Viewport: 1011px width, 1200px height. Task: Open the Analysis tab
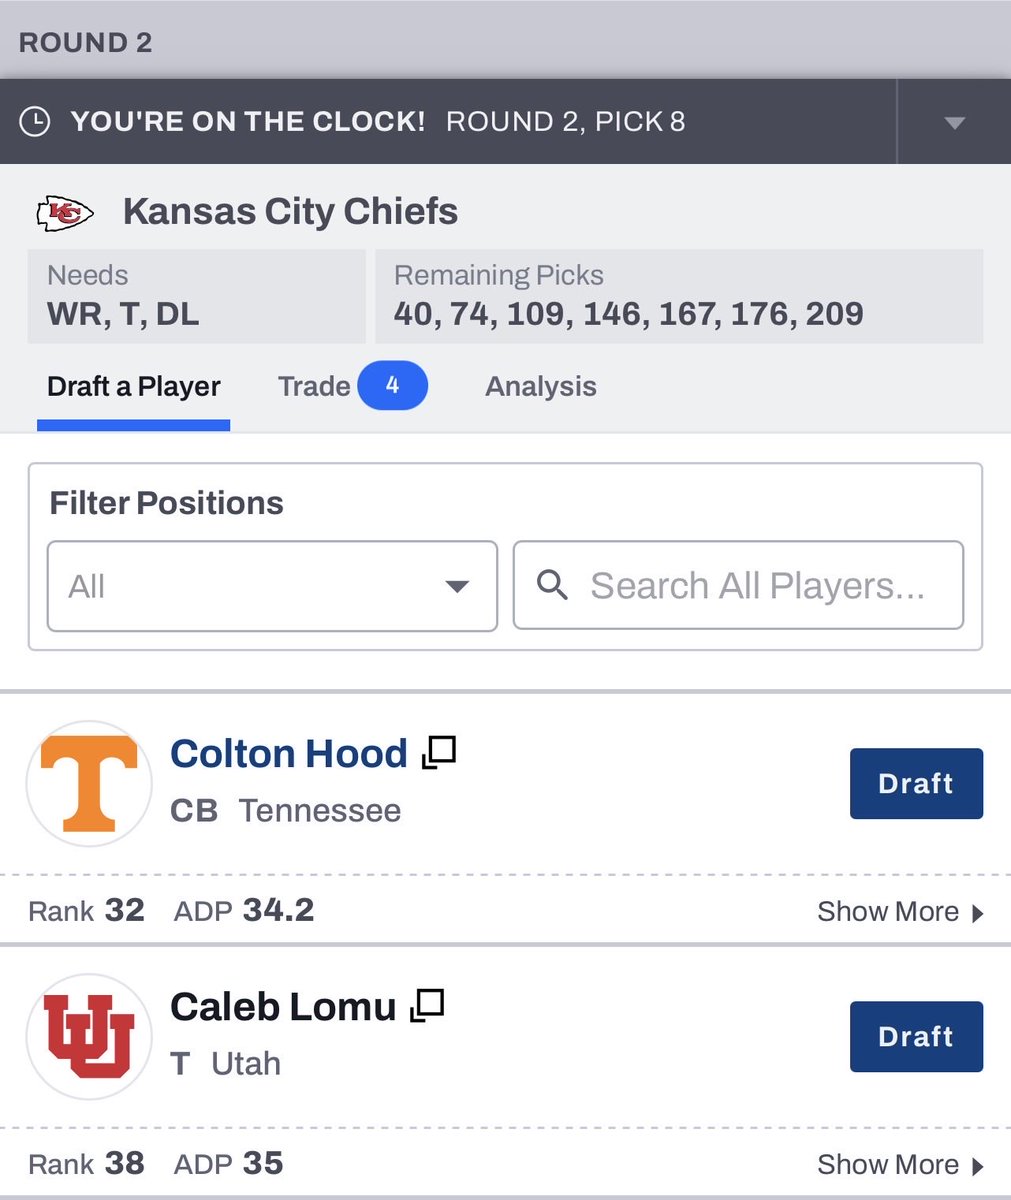click(x=541, y=387)
